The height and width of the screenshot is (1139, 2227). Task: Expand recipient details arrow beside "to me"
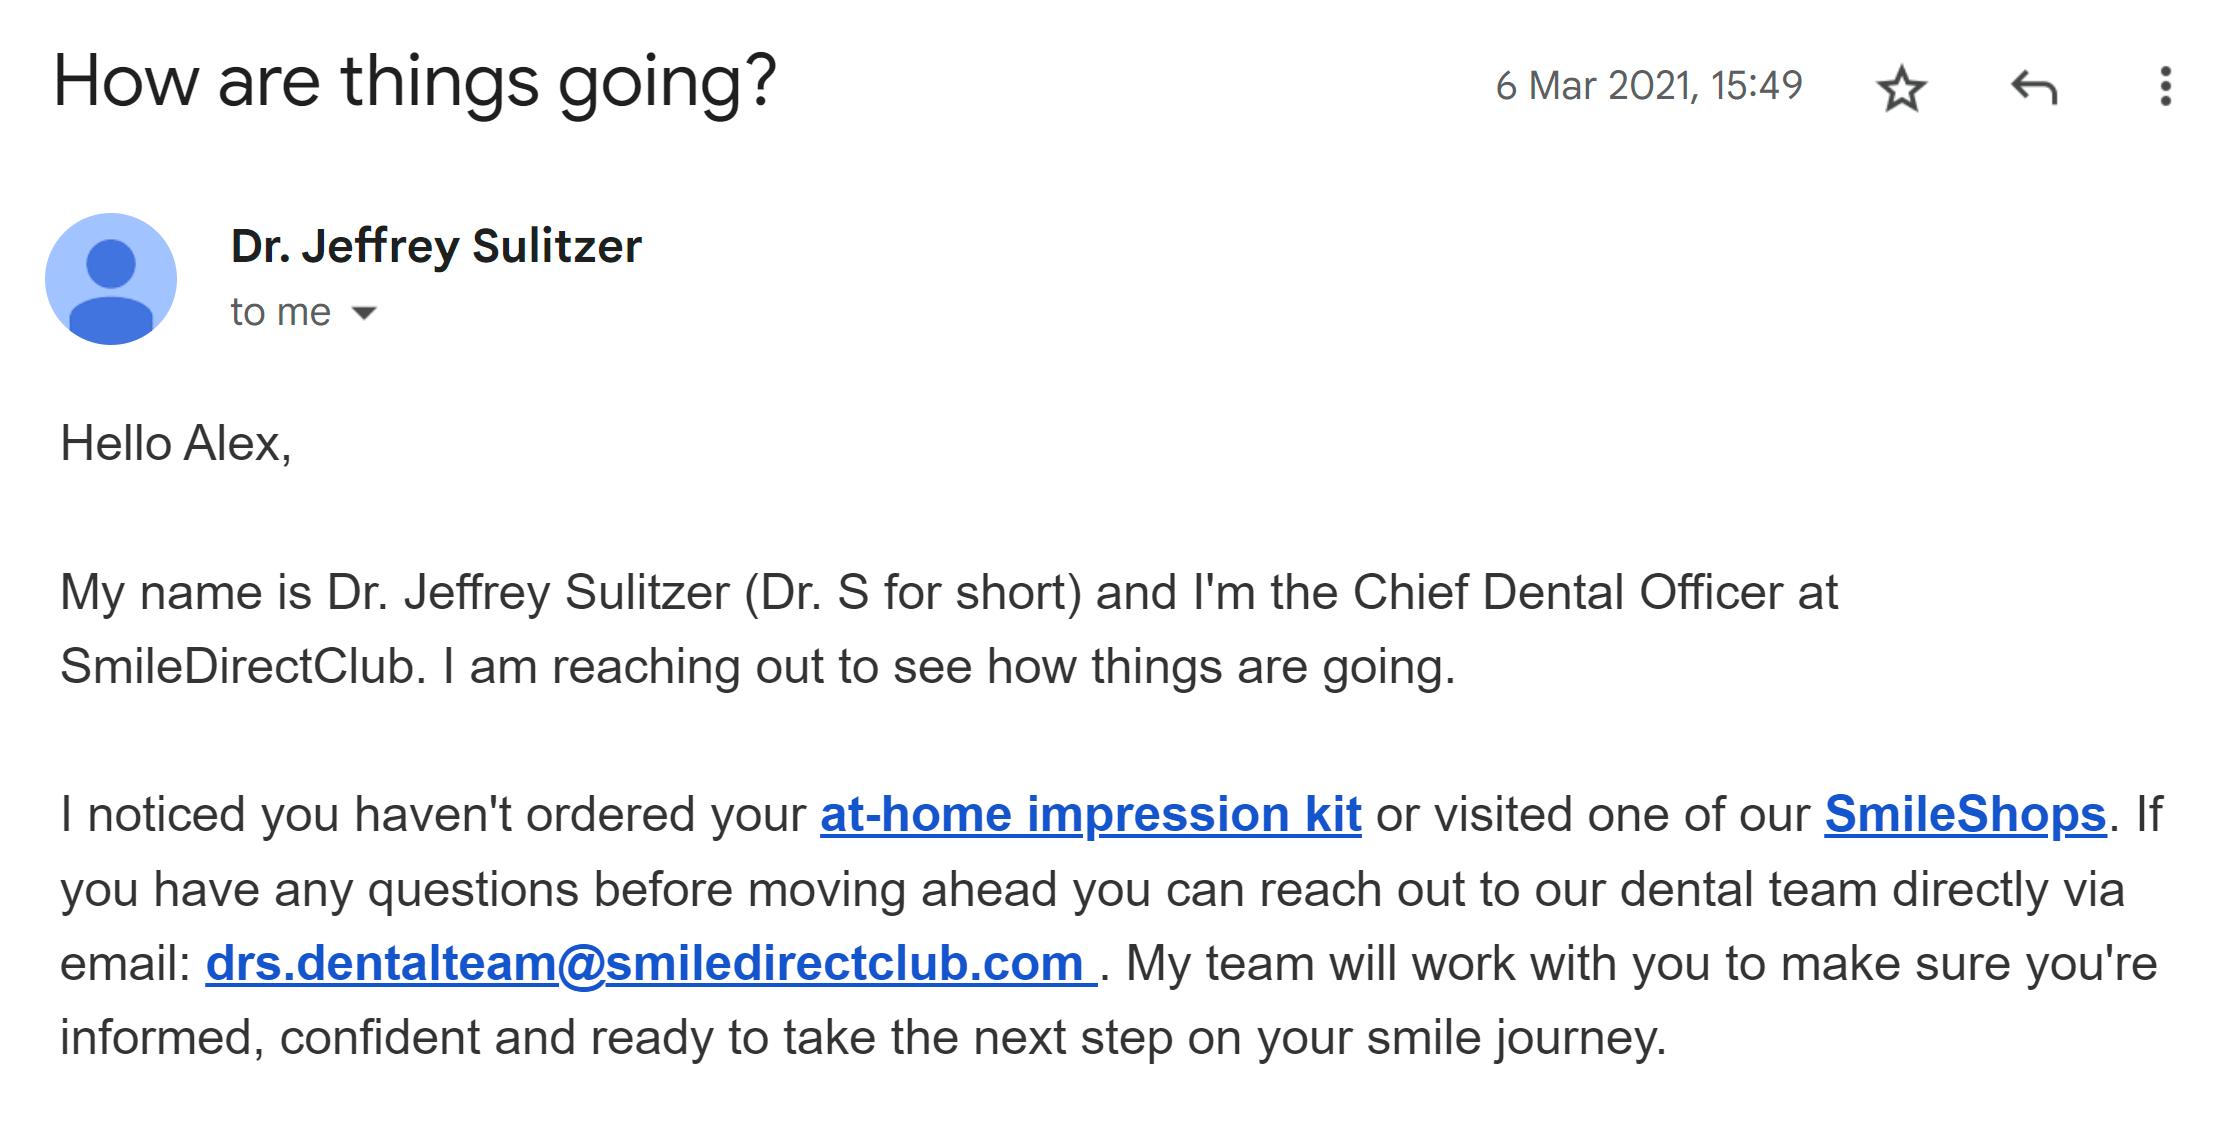point(365,313)
